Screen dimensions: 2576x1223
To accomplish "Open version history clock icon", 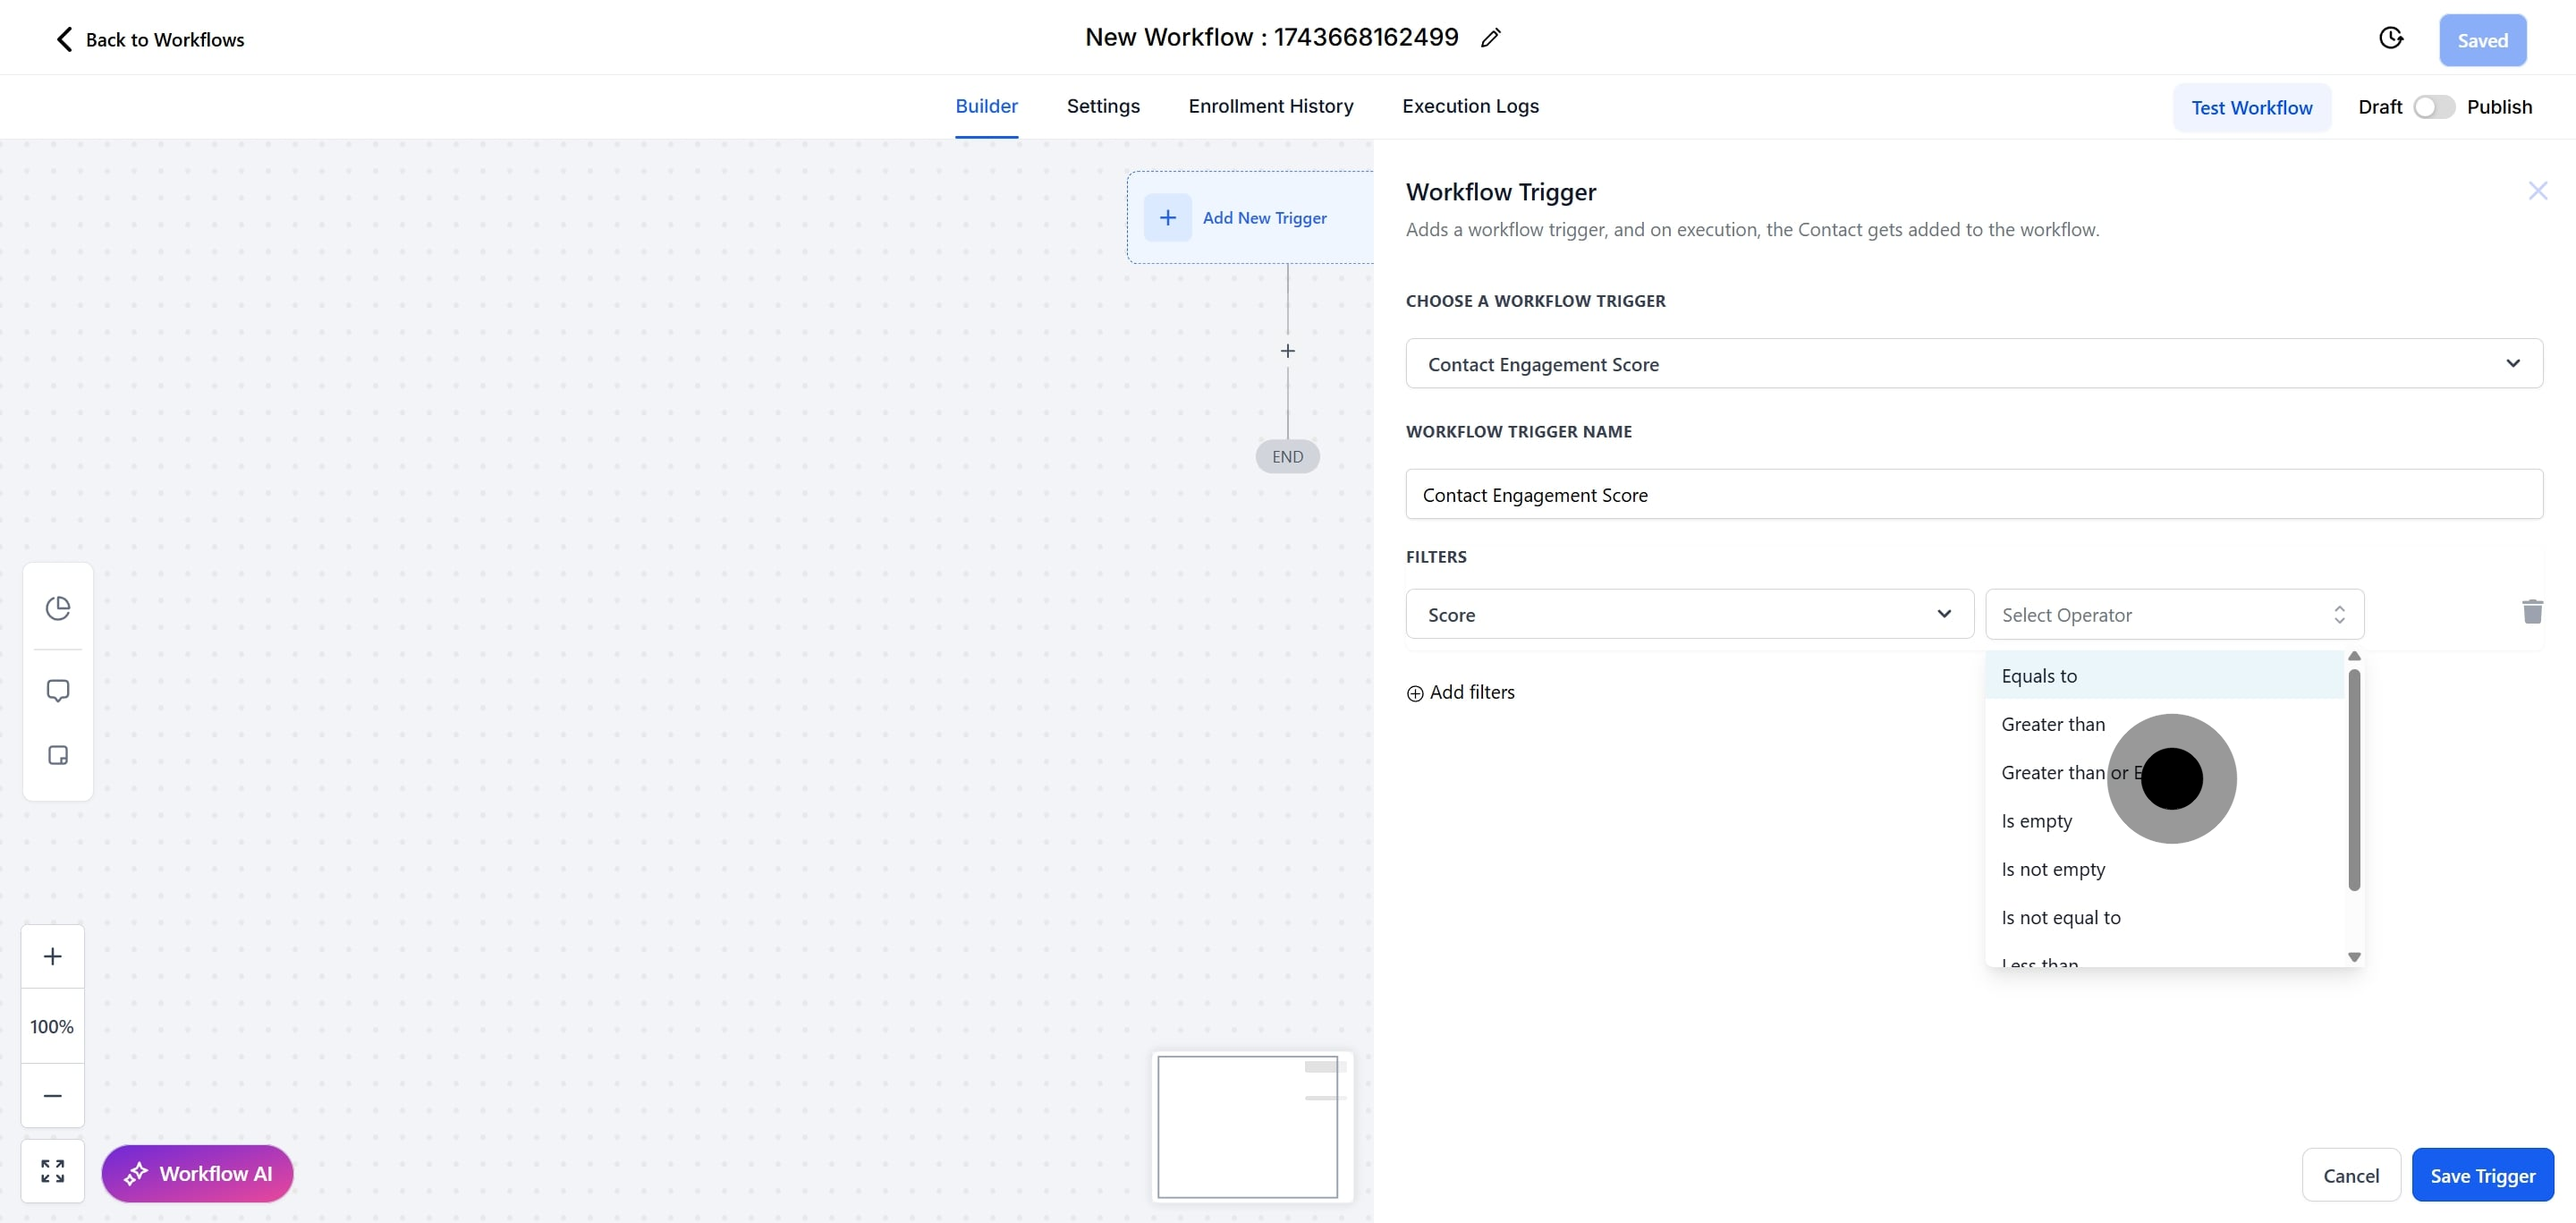I will 2390,38.
